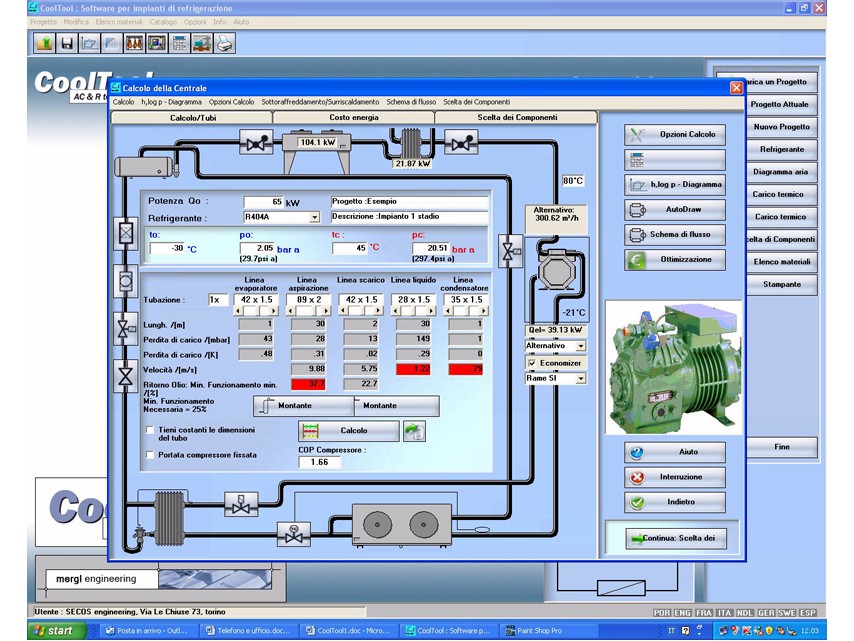Click the refrigerant bottles toolbar icon

[135, 43]
